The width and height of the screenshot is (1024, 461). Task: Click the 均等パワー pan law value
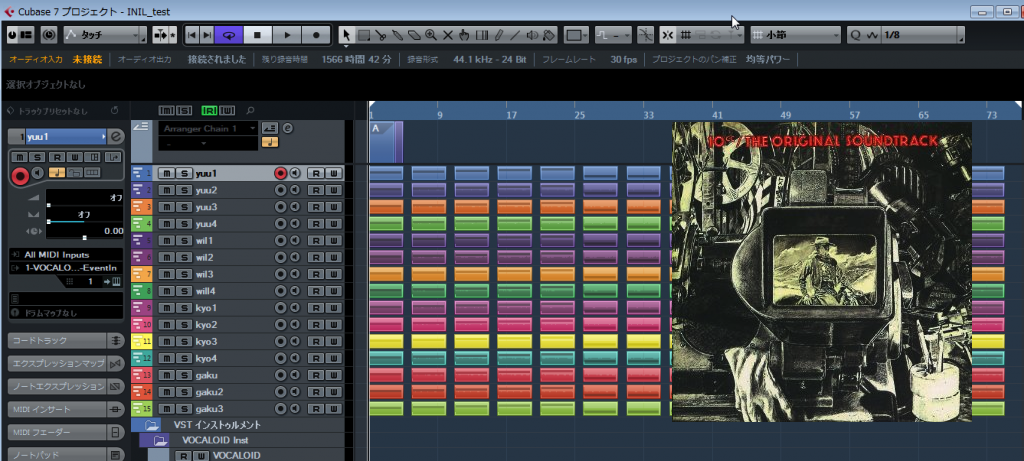[x=768, y=59]
